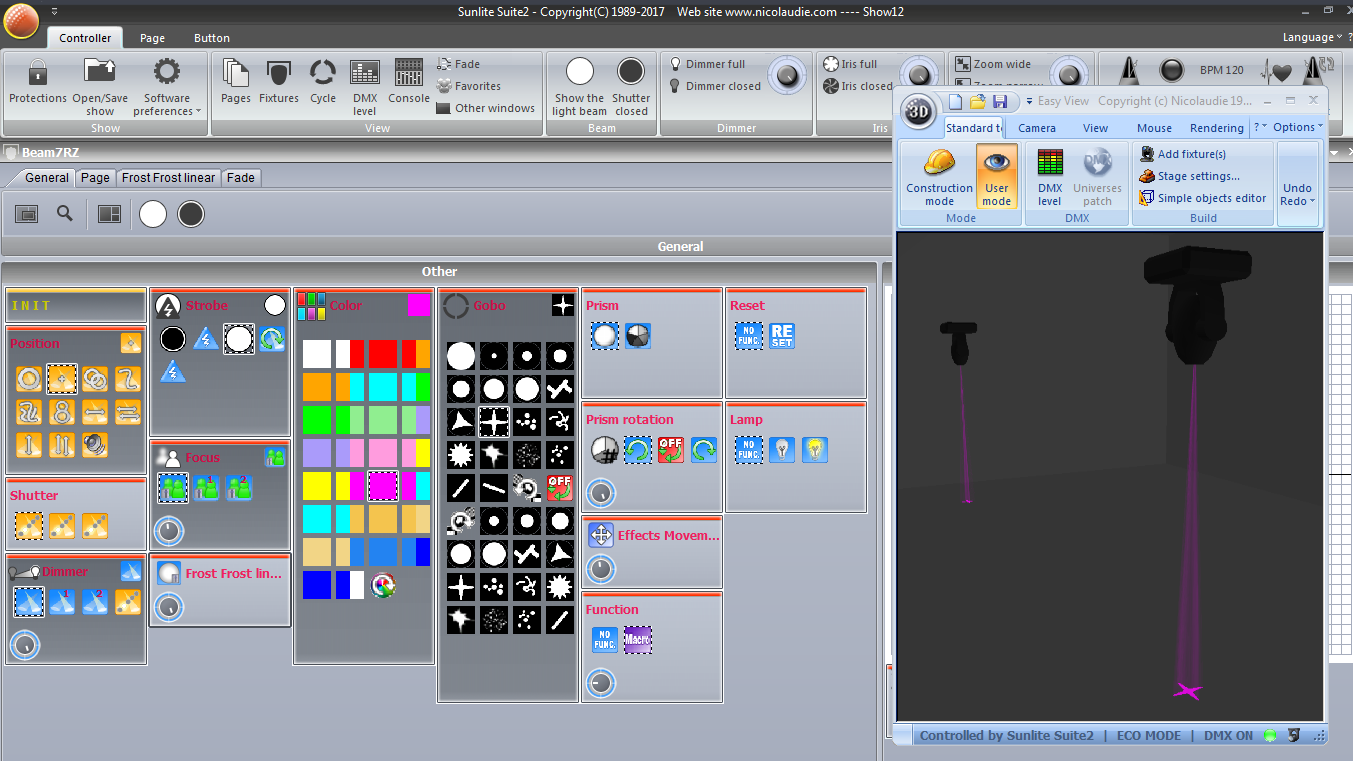
Task: Click Macro icon in Function panel
Action: click(x=637, y=640)
